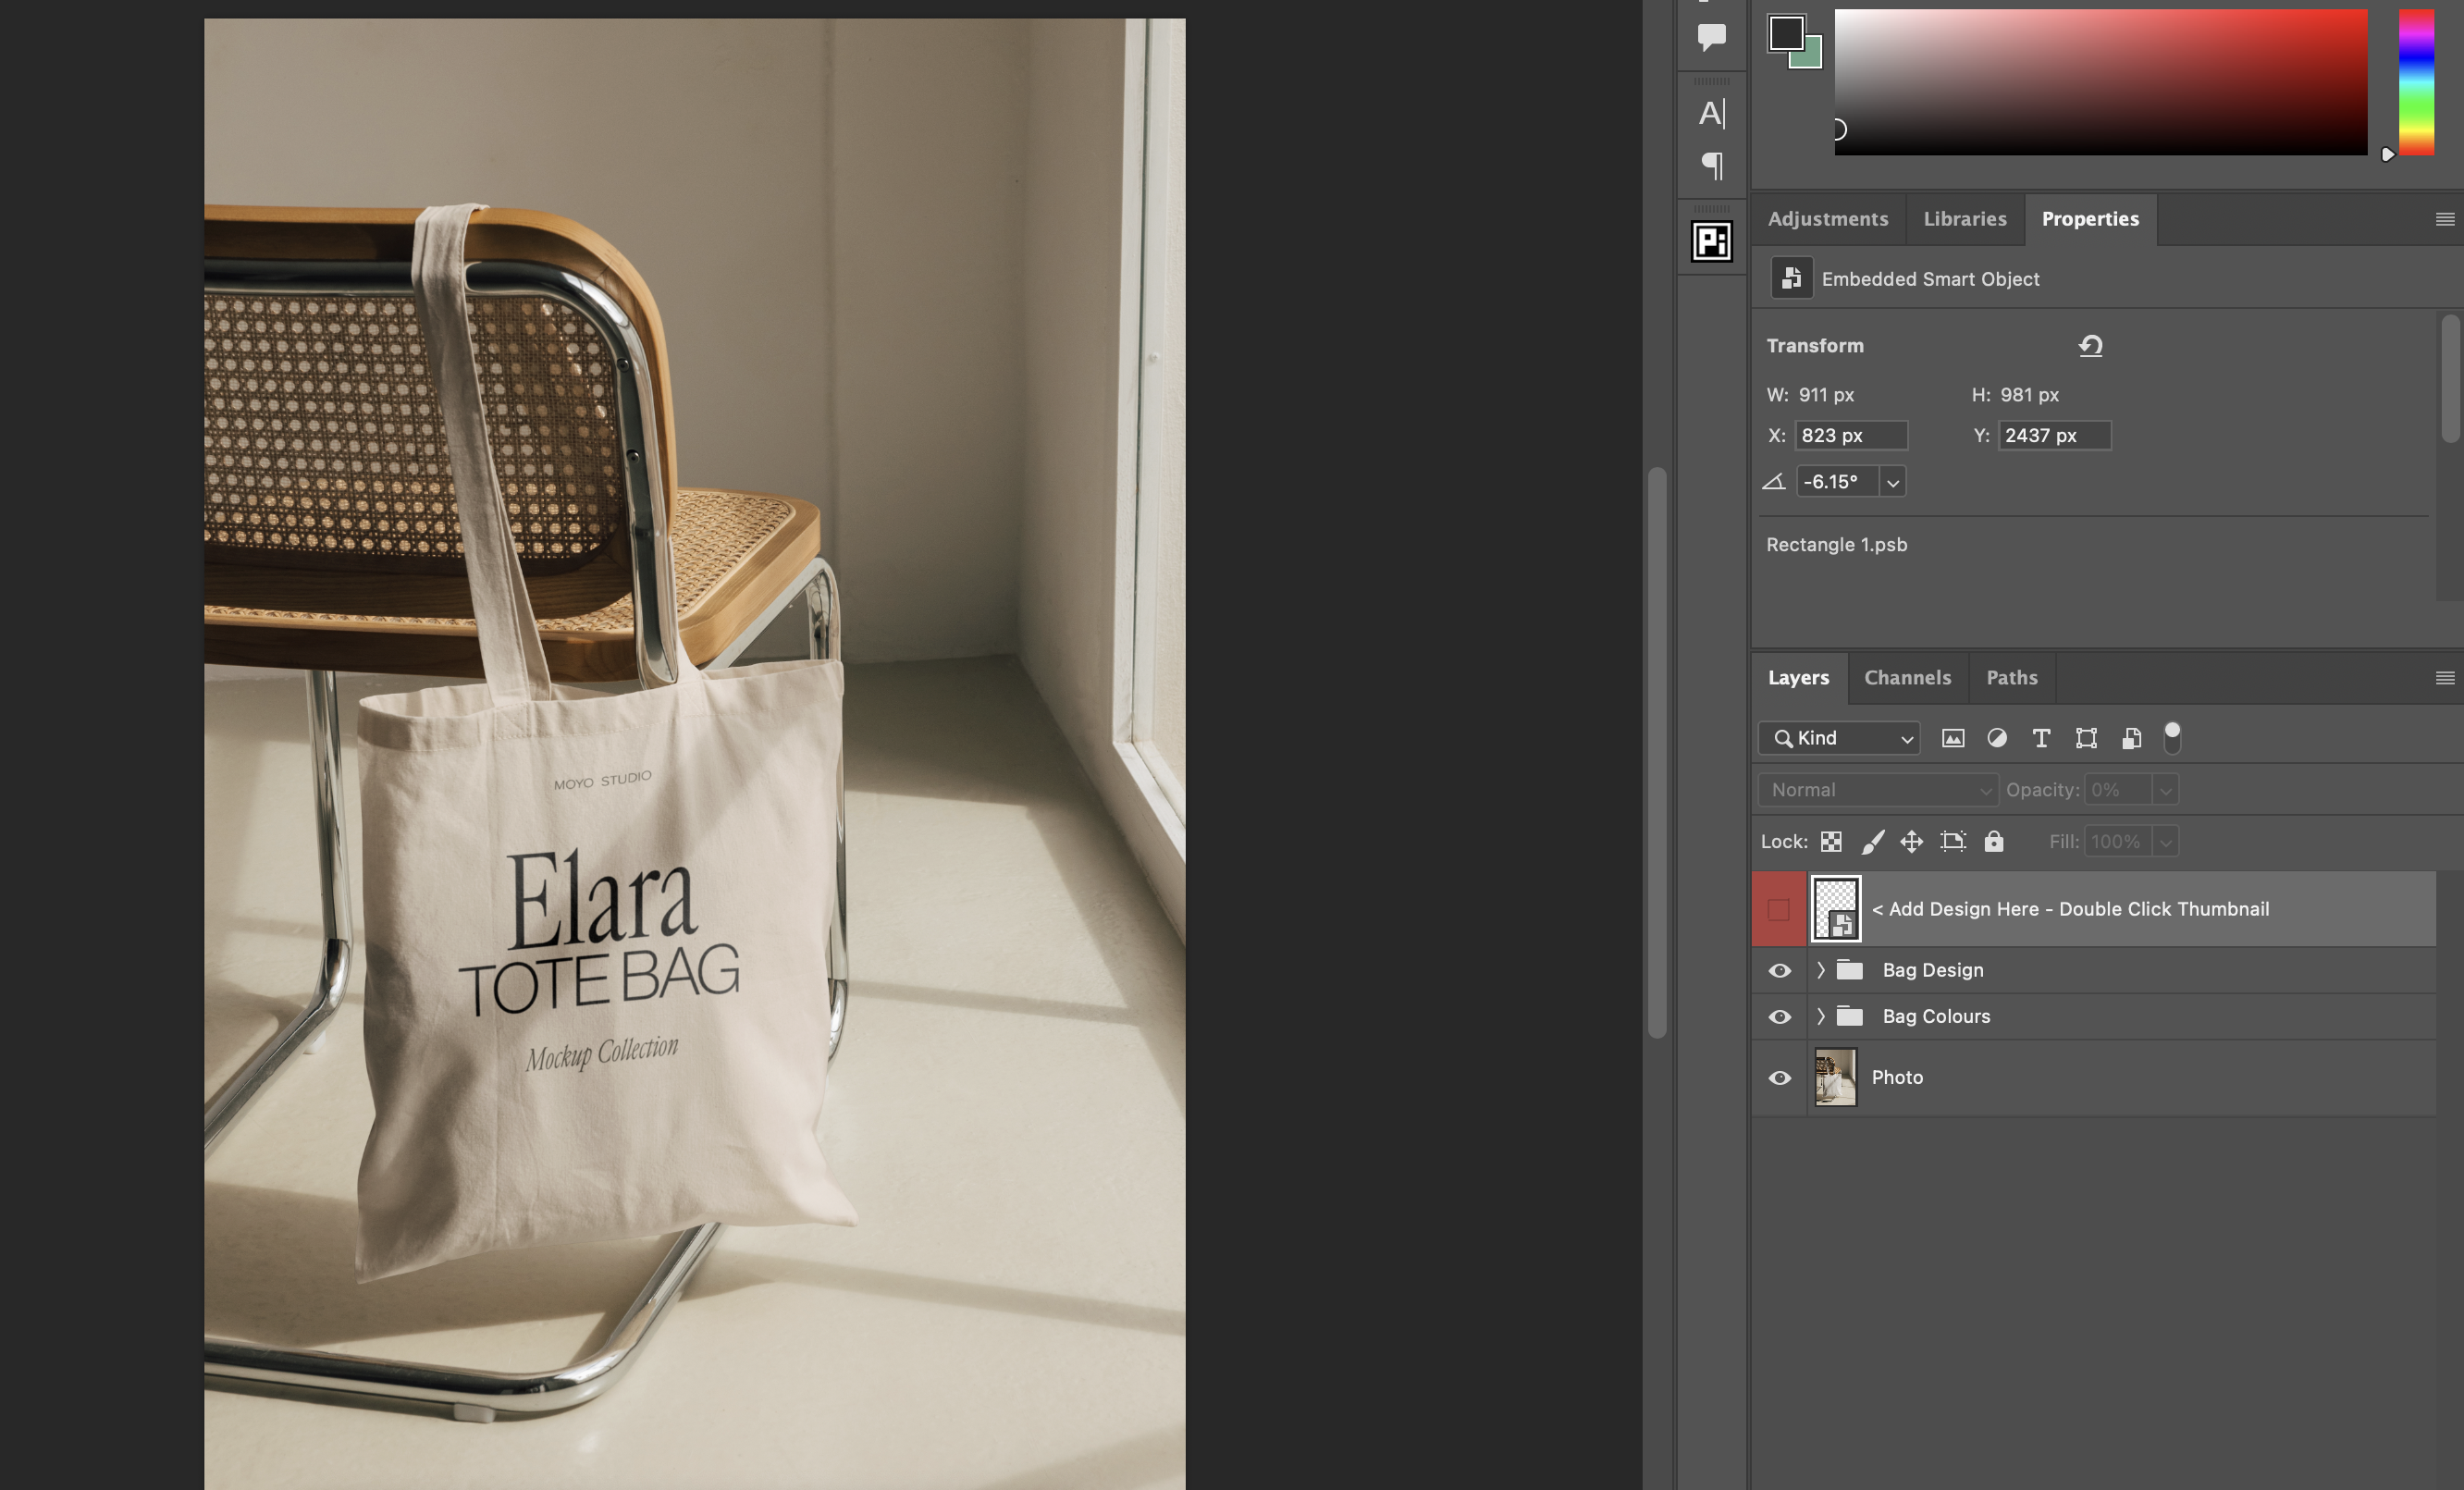This screenshot has height=1490, width=2464.
Task: Switch to the Channels tab
Action: [x=1907, y=677]
